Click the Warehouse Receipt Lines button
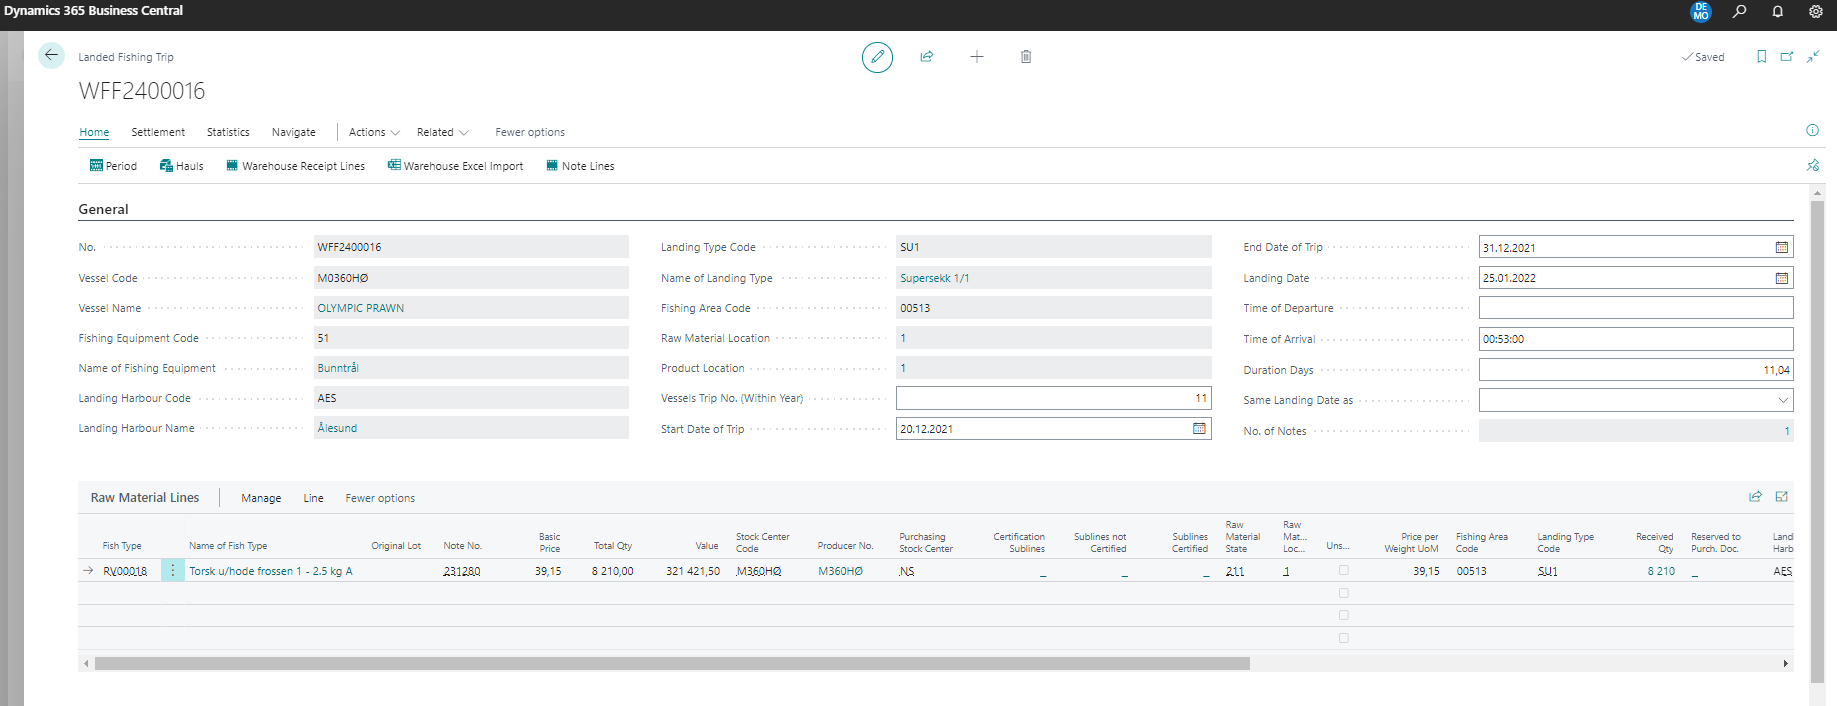 pyautogui.click(x=296, y=166)
